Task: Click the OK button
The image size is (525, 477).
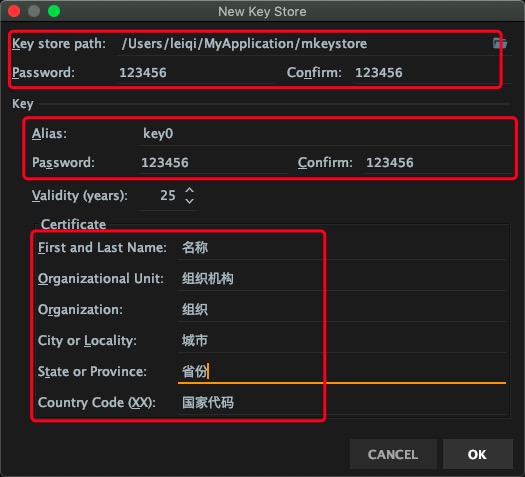Action: click(478, 454)
